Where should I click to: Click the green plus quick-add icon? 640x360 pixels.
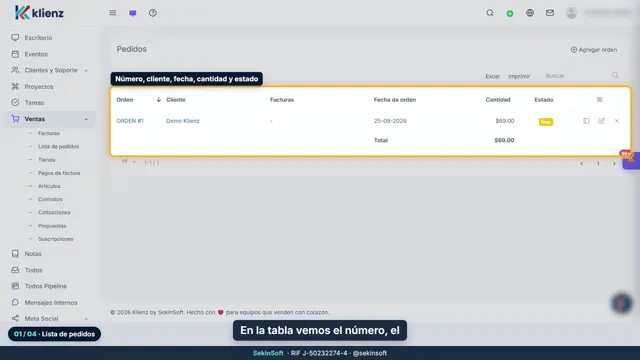[510, 13]
